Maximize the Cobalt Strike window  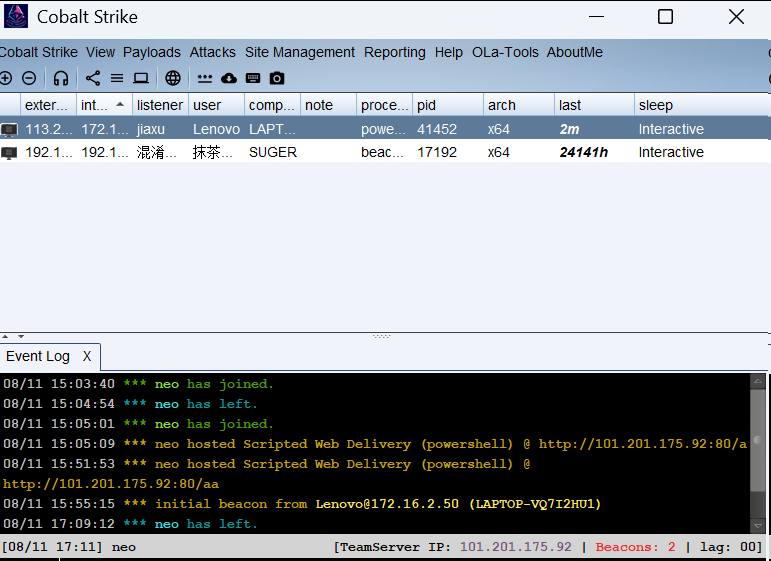(665, 17)
